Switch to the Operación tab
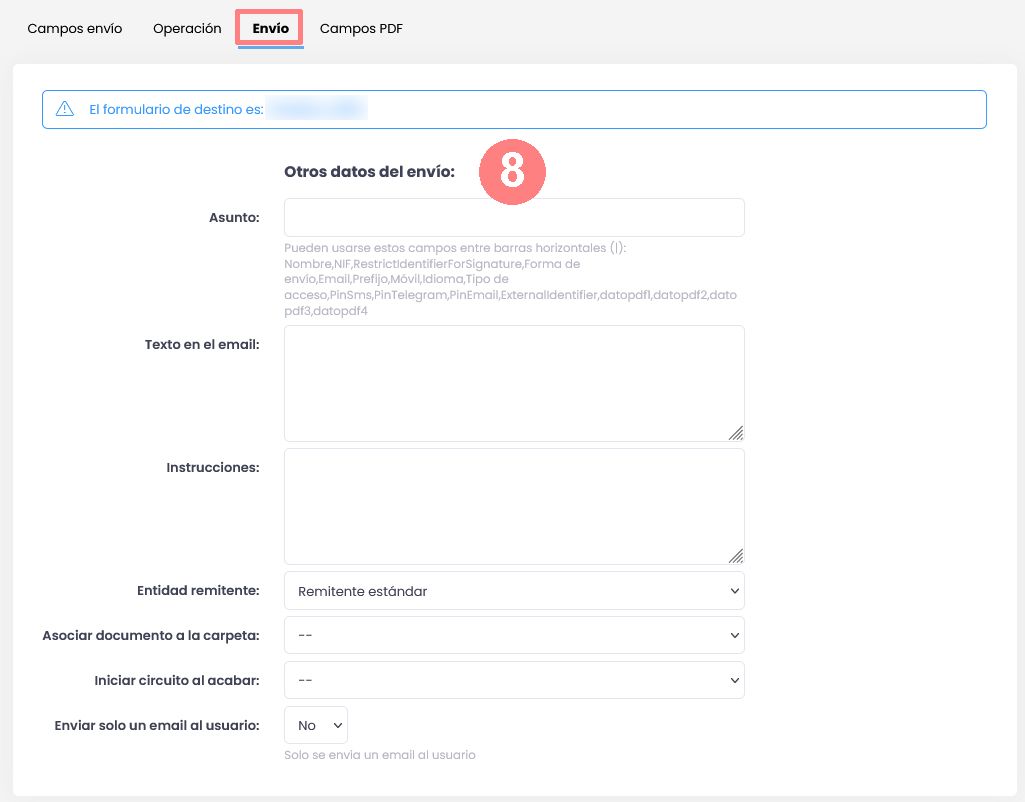The image size is (1025, 802). [187, 29]
